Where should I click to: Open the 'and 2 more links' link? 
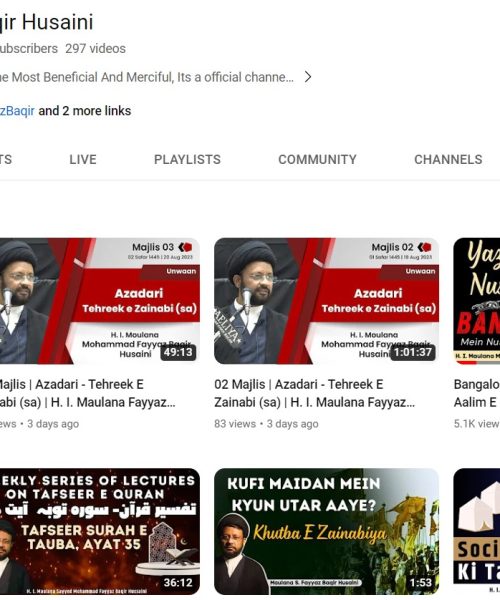coord(85,111)
